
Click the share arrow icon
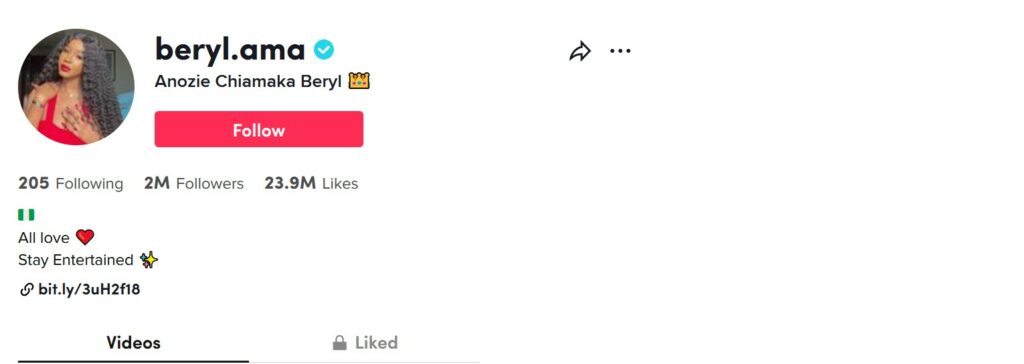(580, 51)
